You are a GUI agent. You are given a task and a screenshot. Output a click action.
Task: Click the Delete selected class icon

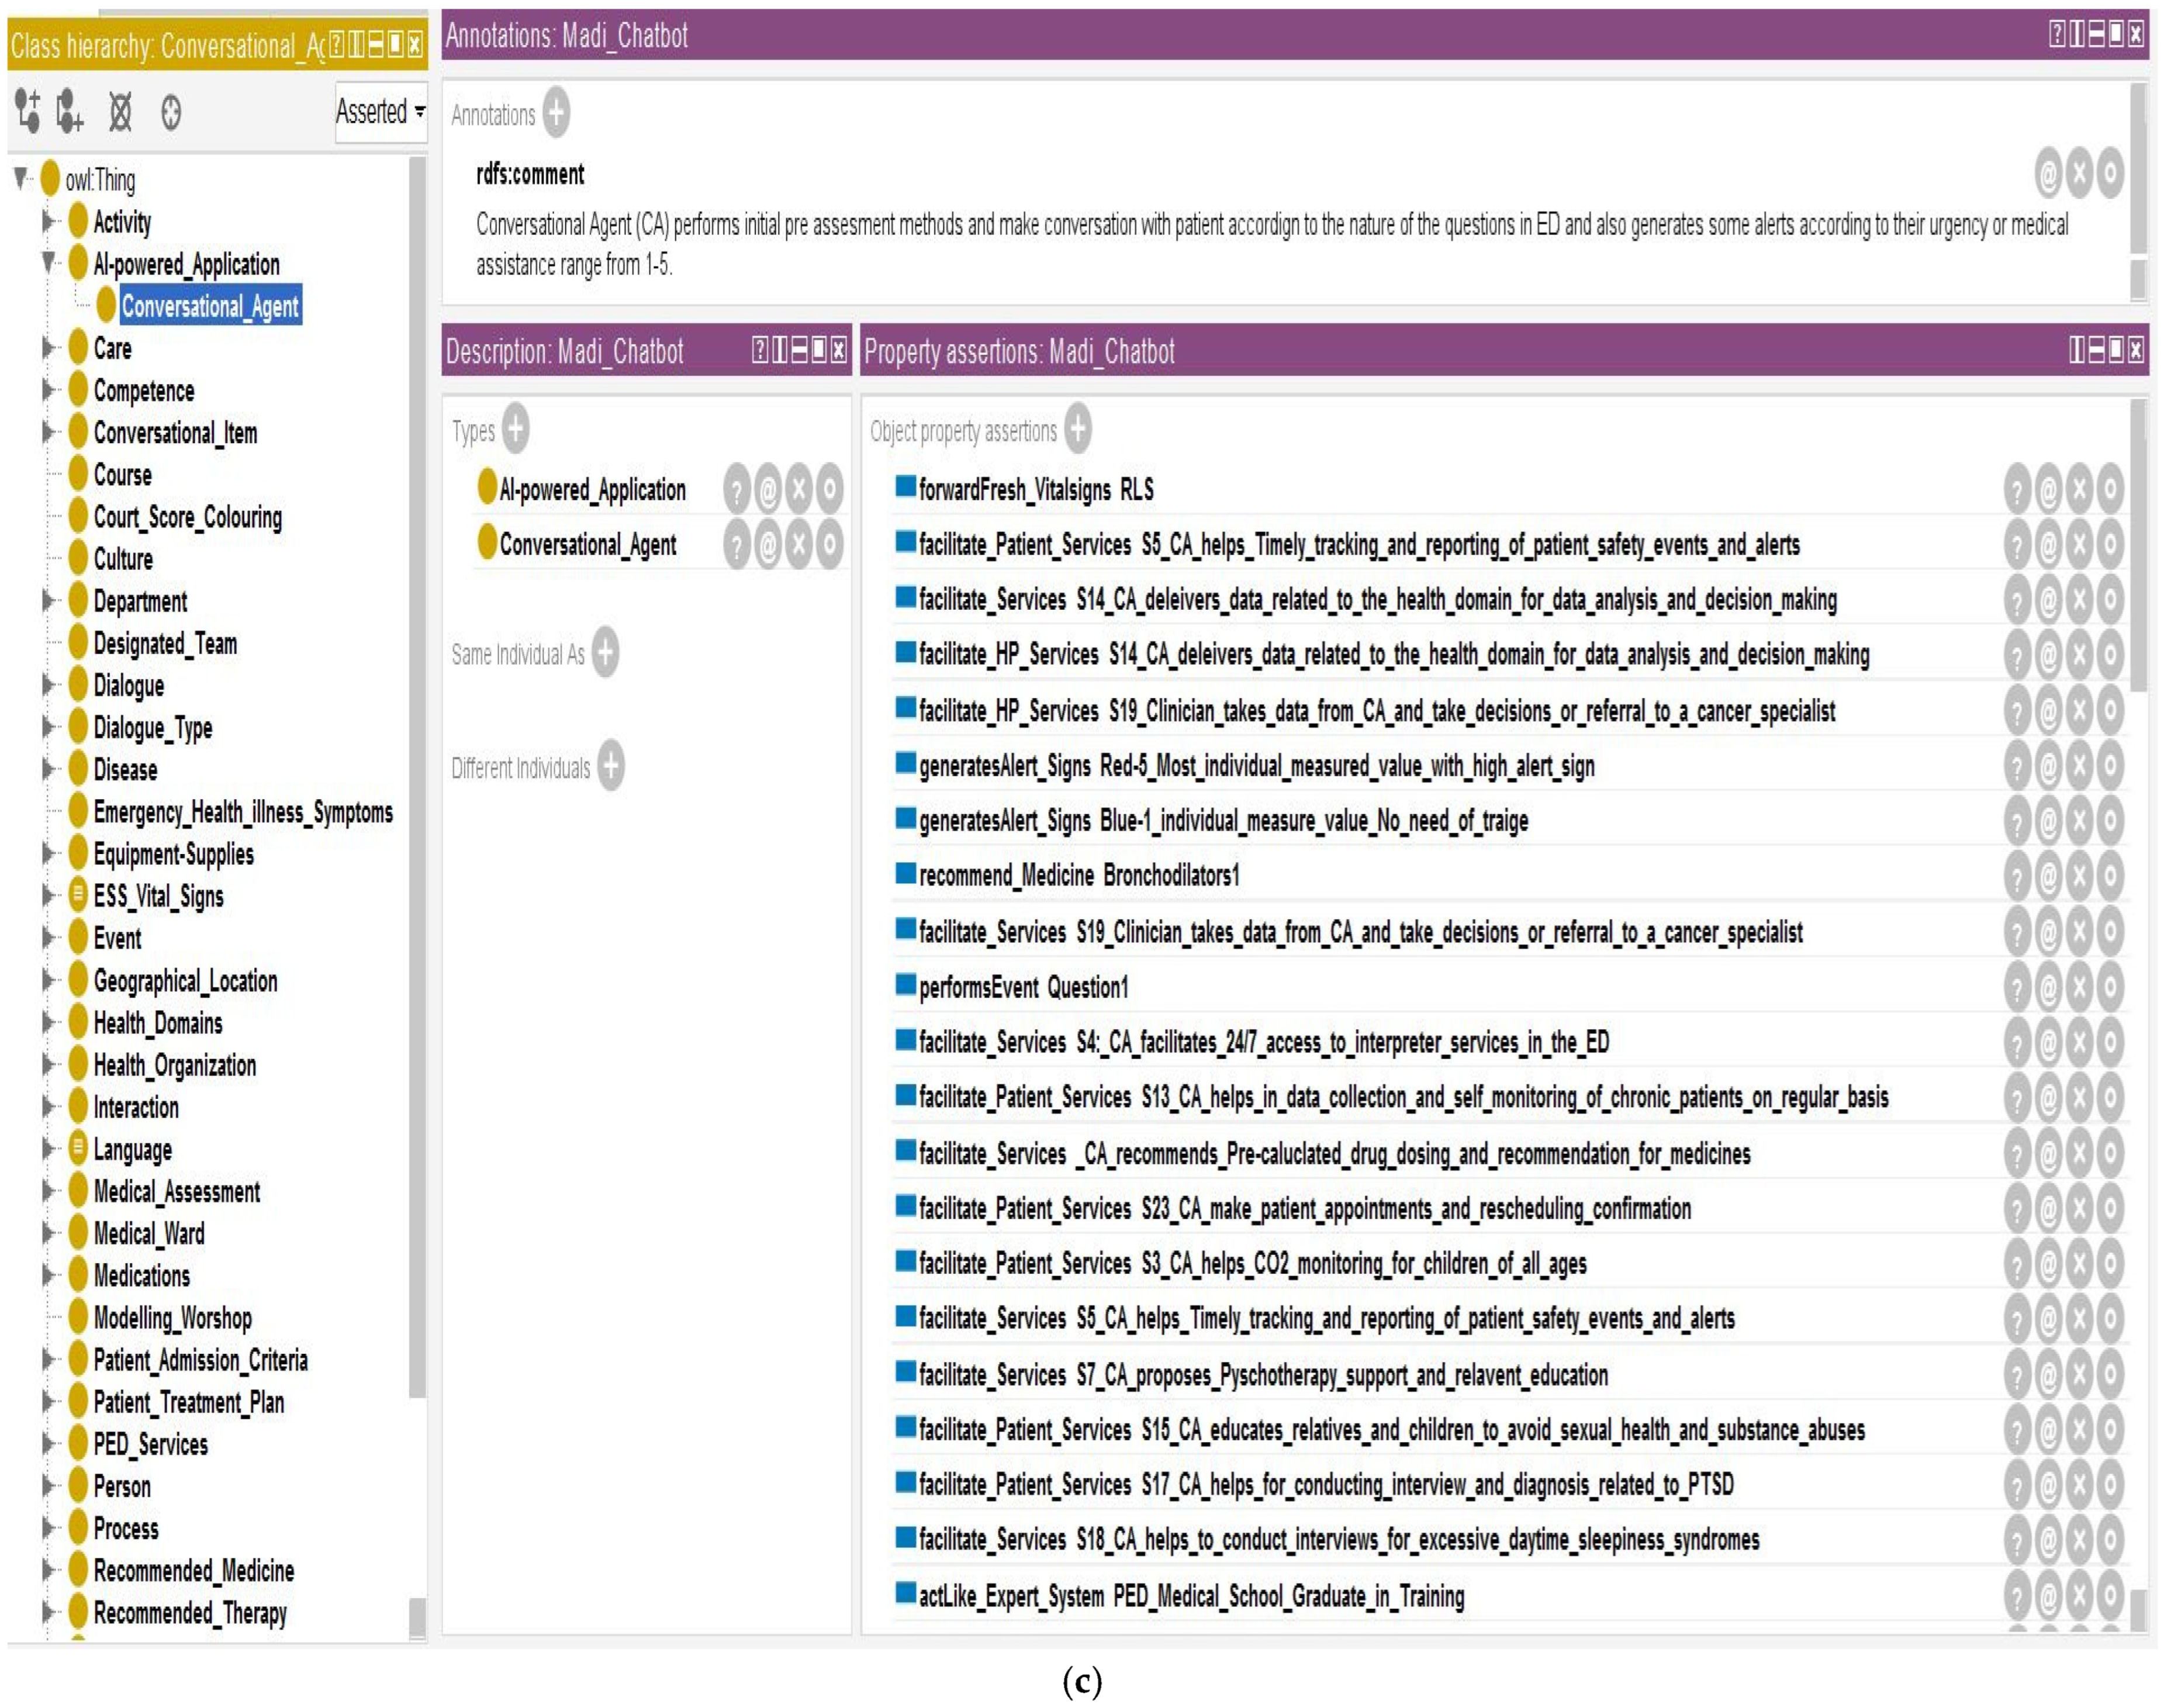[x=120, y=112]
